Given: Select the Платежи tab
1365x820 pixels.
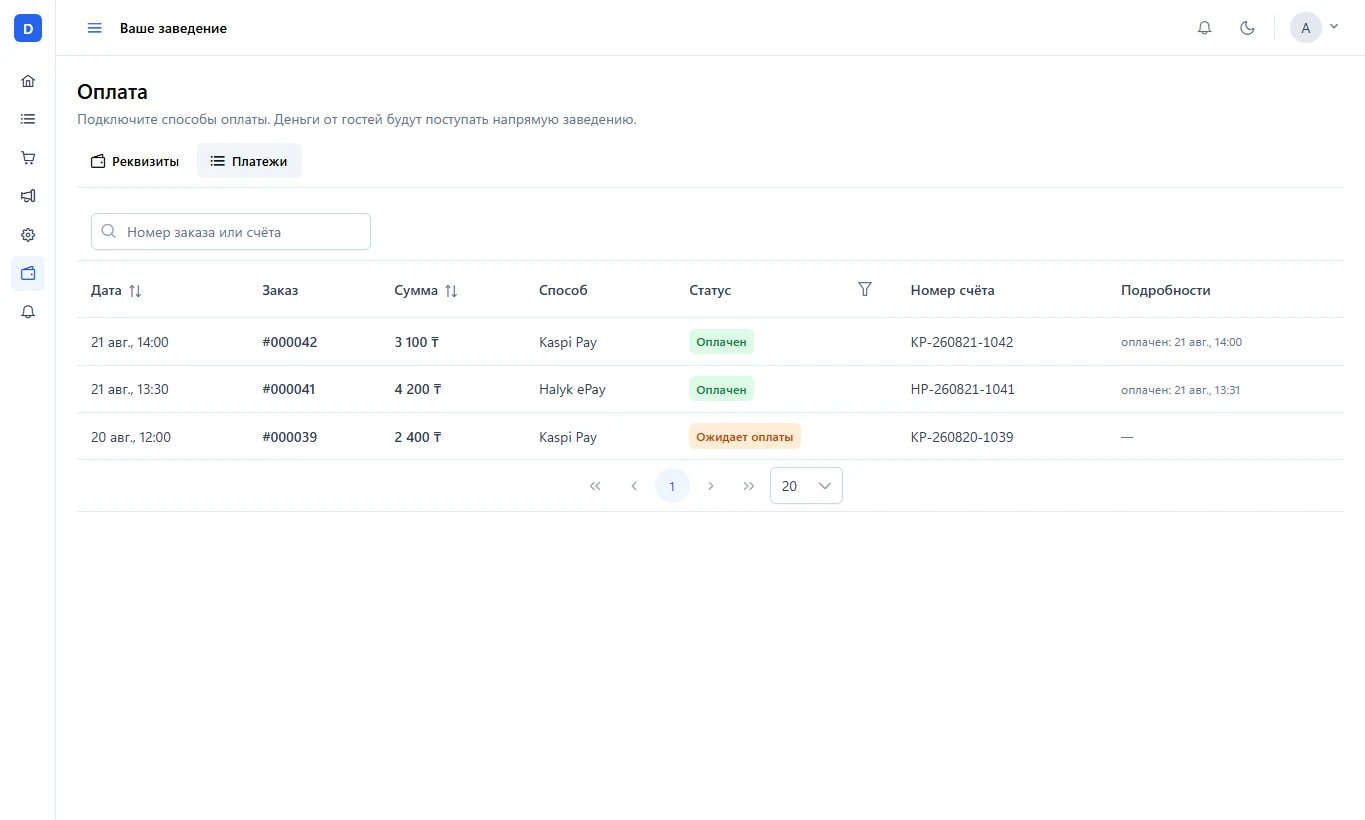Looking at the screenshot, I should 249,161.
